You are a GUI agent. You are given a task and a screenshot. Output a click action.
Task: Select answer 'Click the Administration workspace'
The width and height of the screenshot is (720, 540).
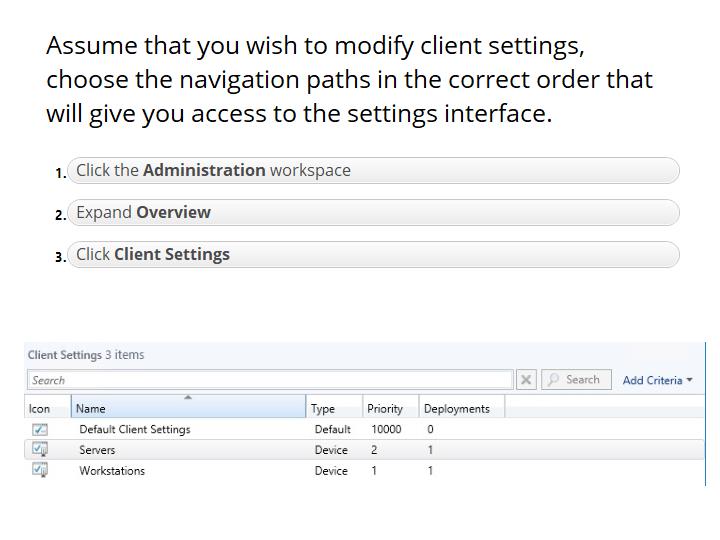(373, 170)
